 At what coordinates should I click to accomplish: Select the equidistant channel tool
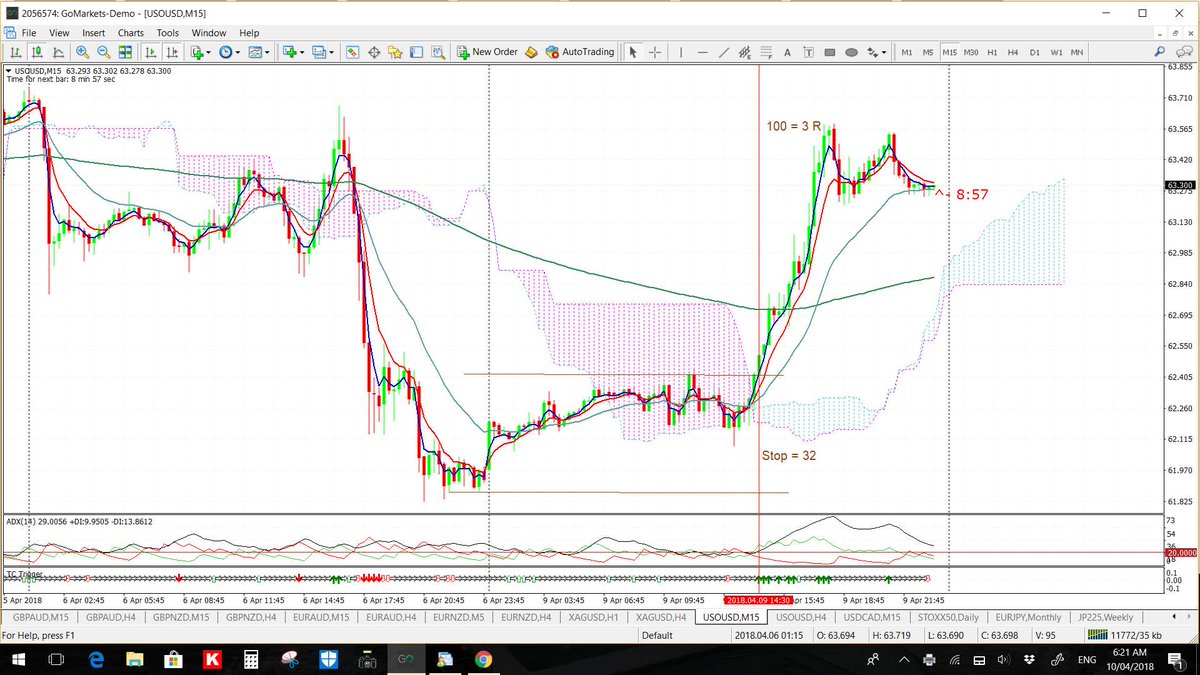pyautogui.click(x=745, y=51)
